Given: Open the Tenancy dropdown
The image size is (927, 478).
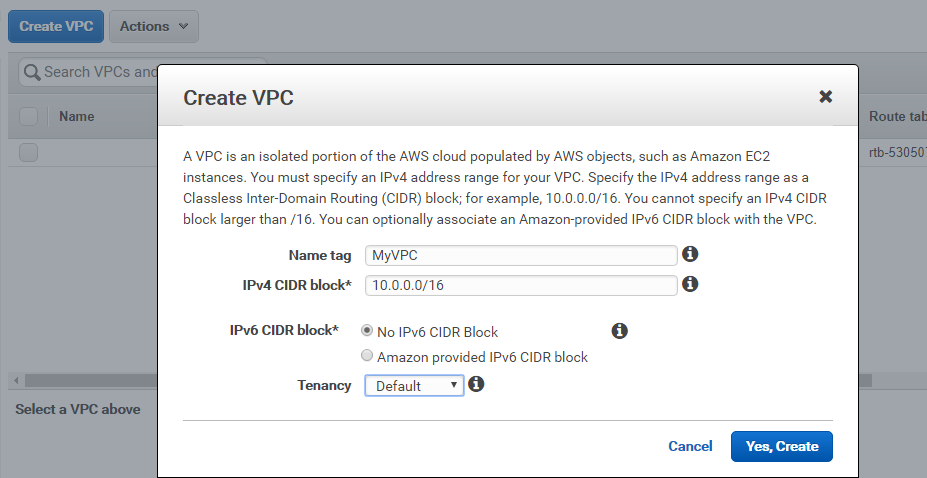Looking at the screenshot, I should (414, 385).
